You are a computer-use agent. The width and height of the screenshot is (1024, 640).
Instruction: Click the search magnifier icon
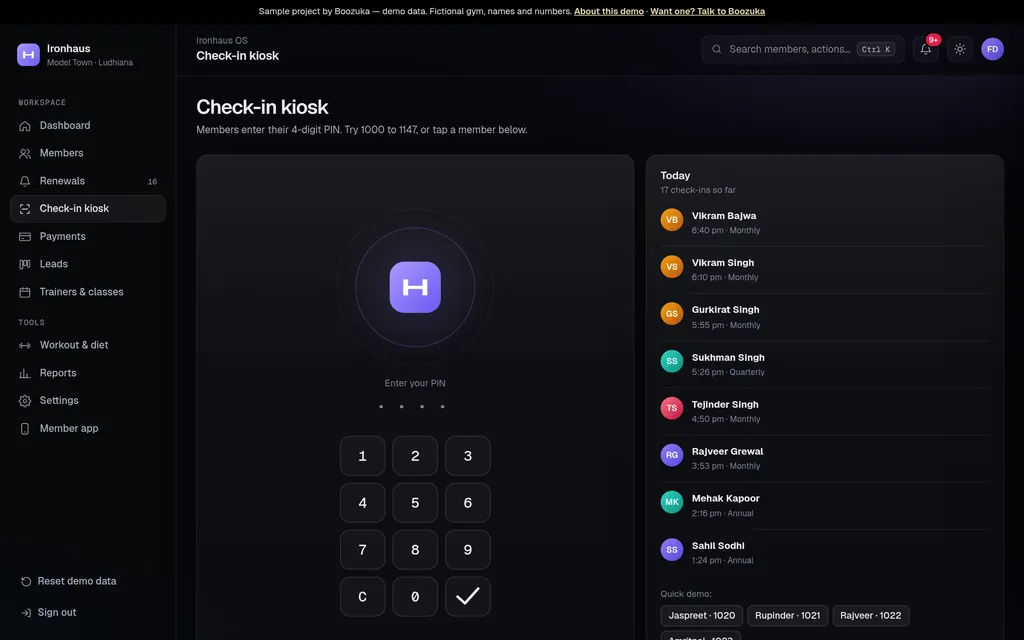click(x=716, y=49)
